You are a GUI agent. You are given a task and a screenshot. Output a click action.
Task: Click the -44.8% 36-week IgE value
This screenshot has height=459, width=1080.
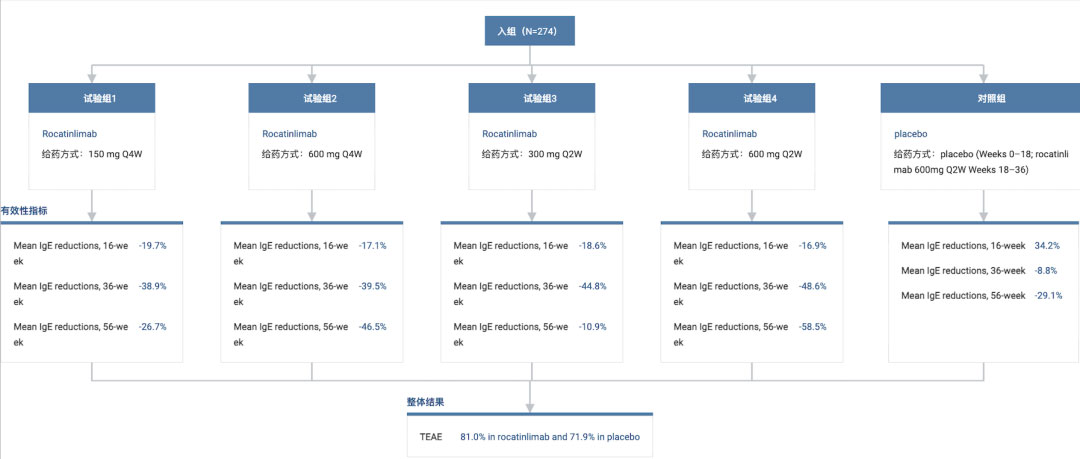tap(593, 286)
